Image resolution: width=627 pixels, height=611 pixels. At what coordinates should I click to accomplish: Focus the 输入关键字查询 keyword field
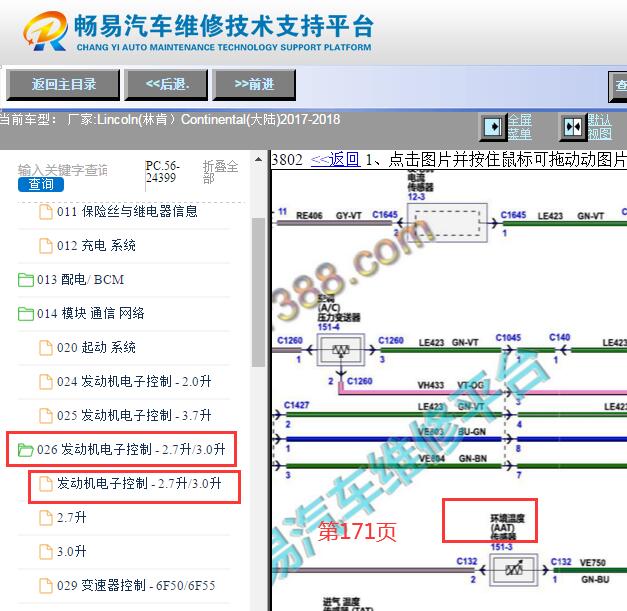pyautogui.click(x=63, y=170)
